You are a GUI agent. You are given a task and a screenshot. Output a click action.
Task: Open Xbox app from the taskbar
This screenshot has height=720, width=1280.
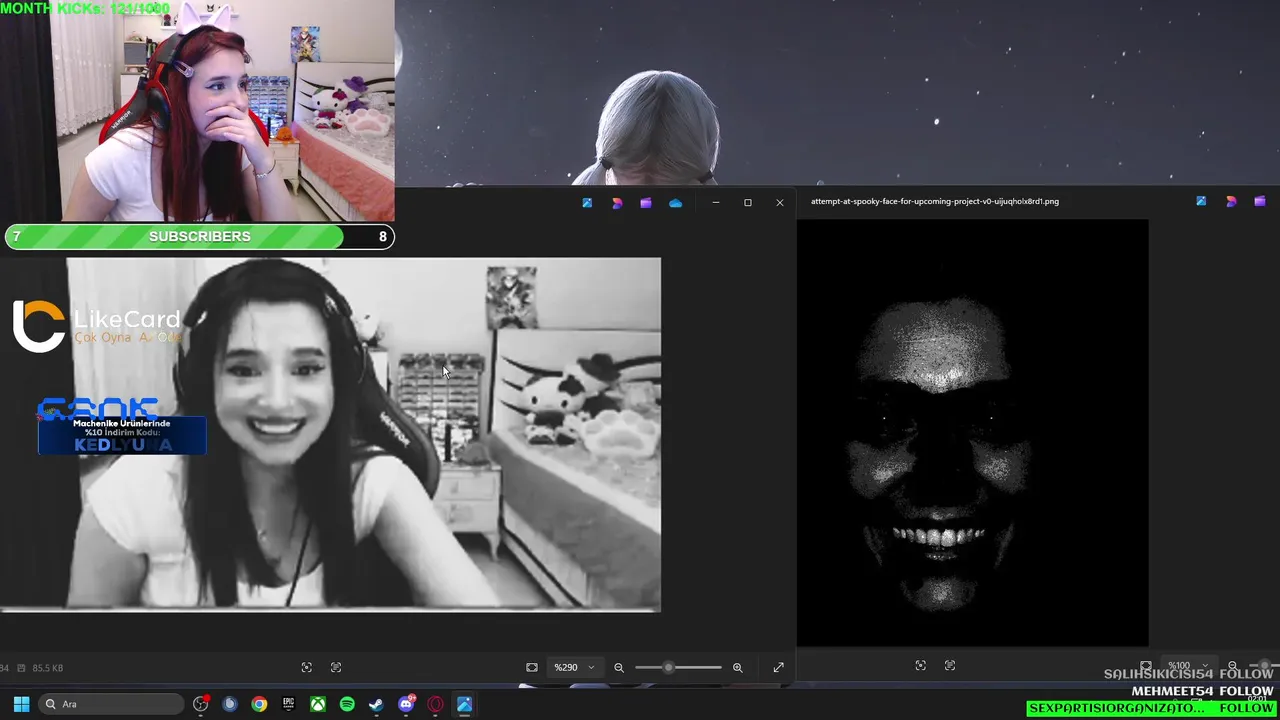coord(317,704)
